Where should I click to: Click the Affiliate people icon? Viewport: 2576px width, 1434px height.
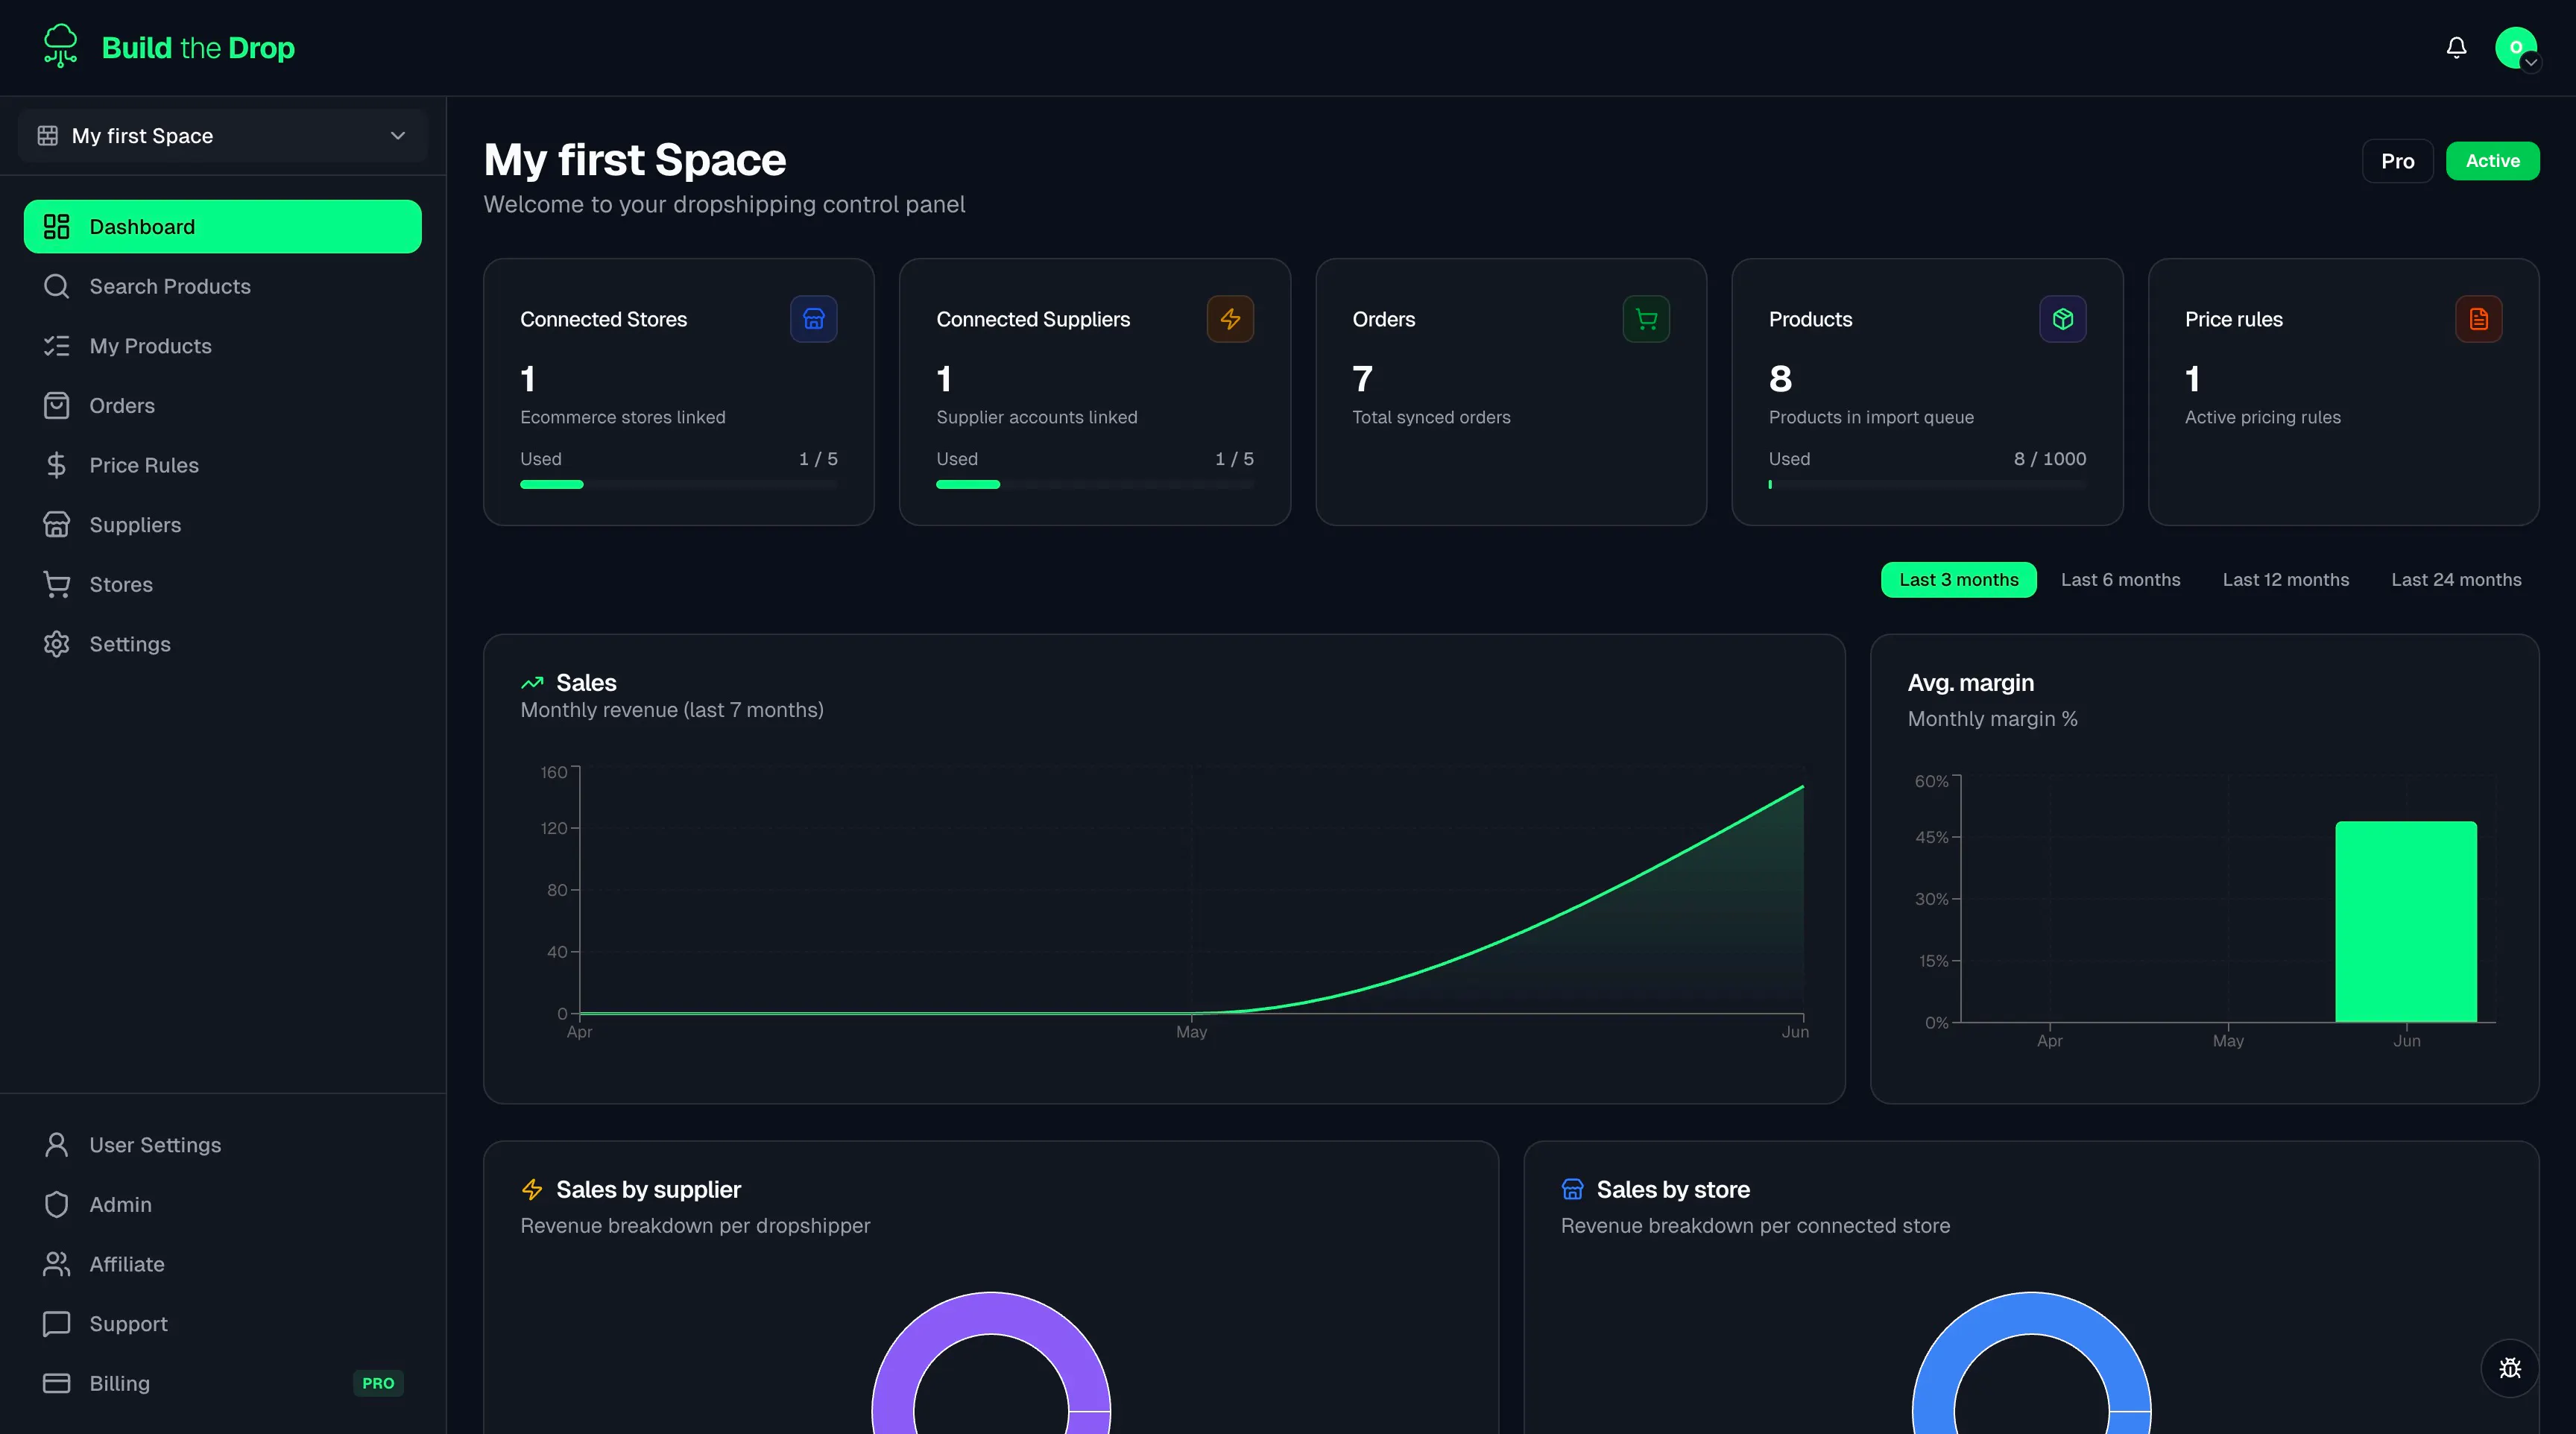[x=57, y=1264]
